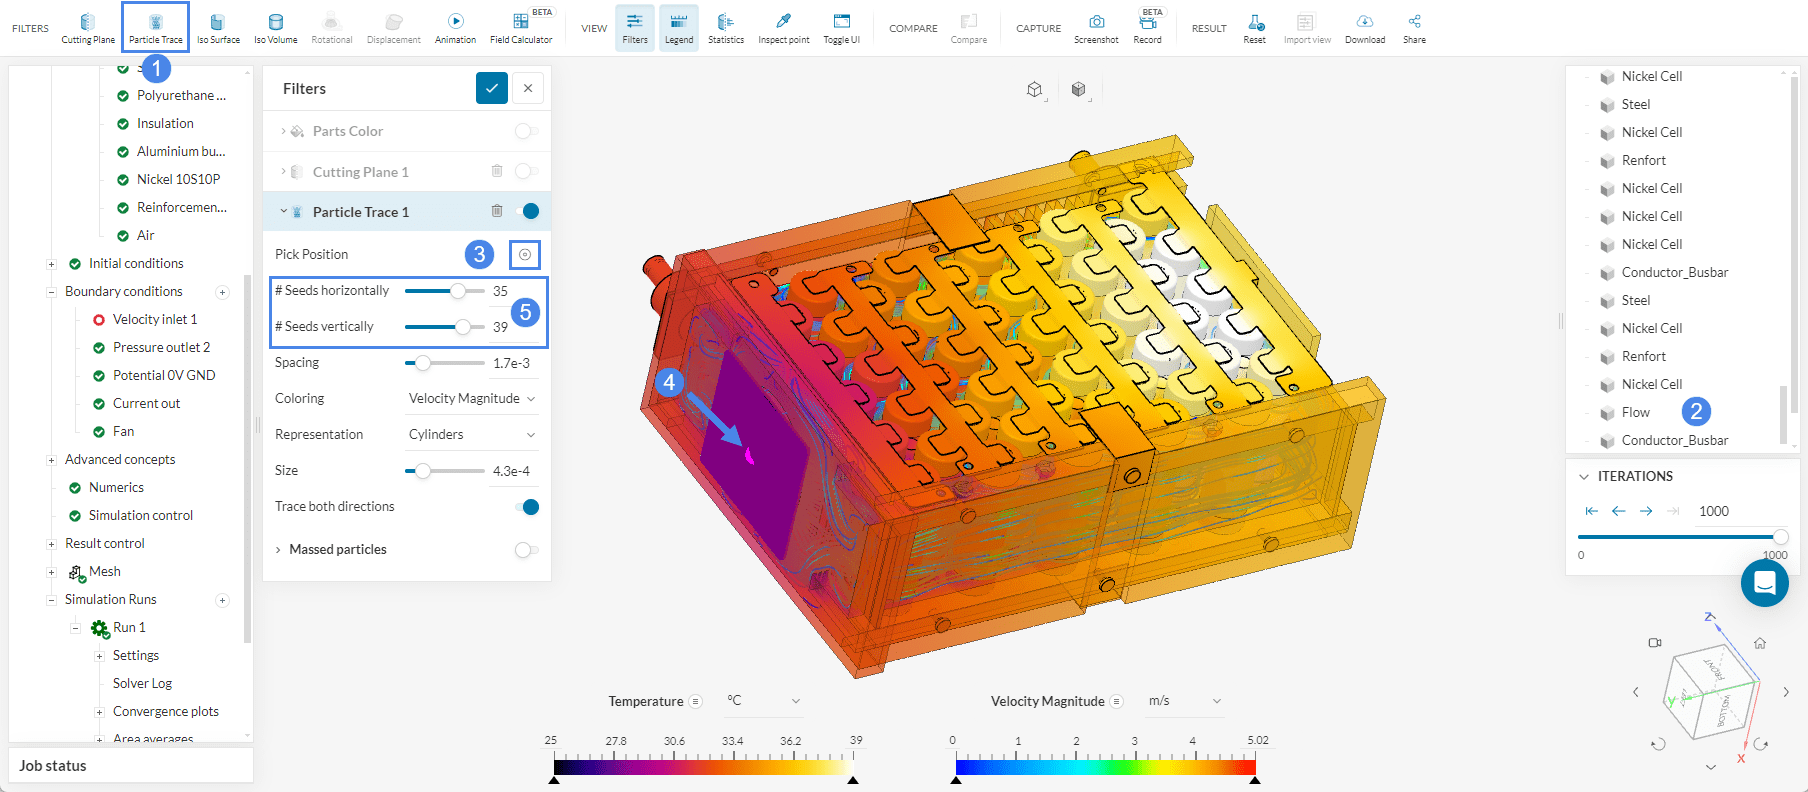The height and width of the screenshot is (792, 1808).
Task: Adjust the Seeds horizontally slider
Action: coord(457,291)
